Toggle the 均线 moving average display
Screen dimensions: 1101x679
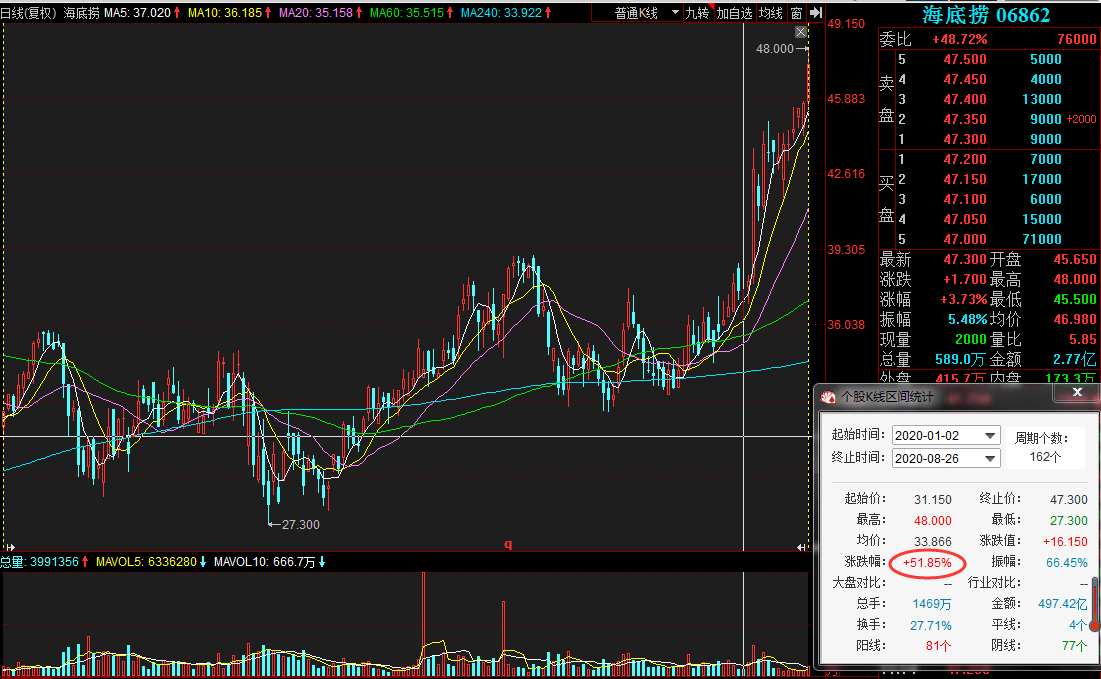(x=770, y=13)
